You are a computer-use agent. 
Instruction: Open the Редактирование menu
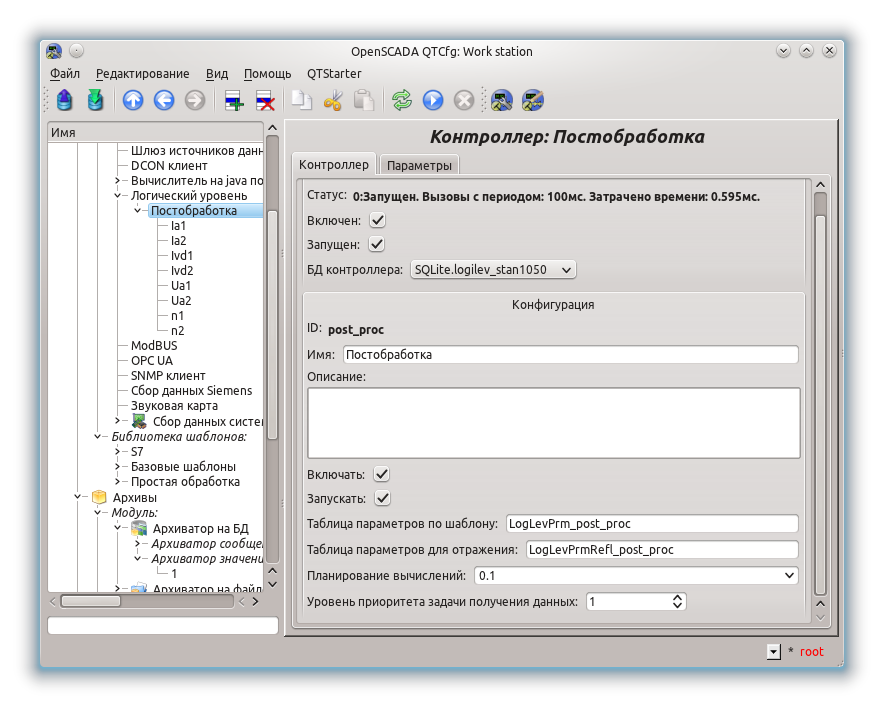pos(142,73)
